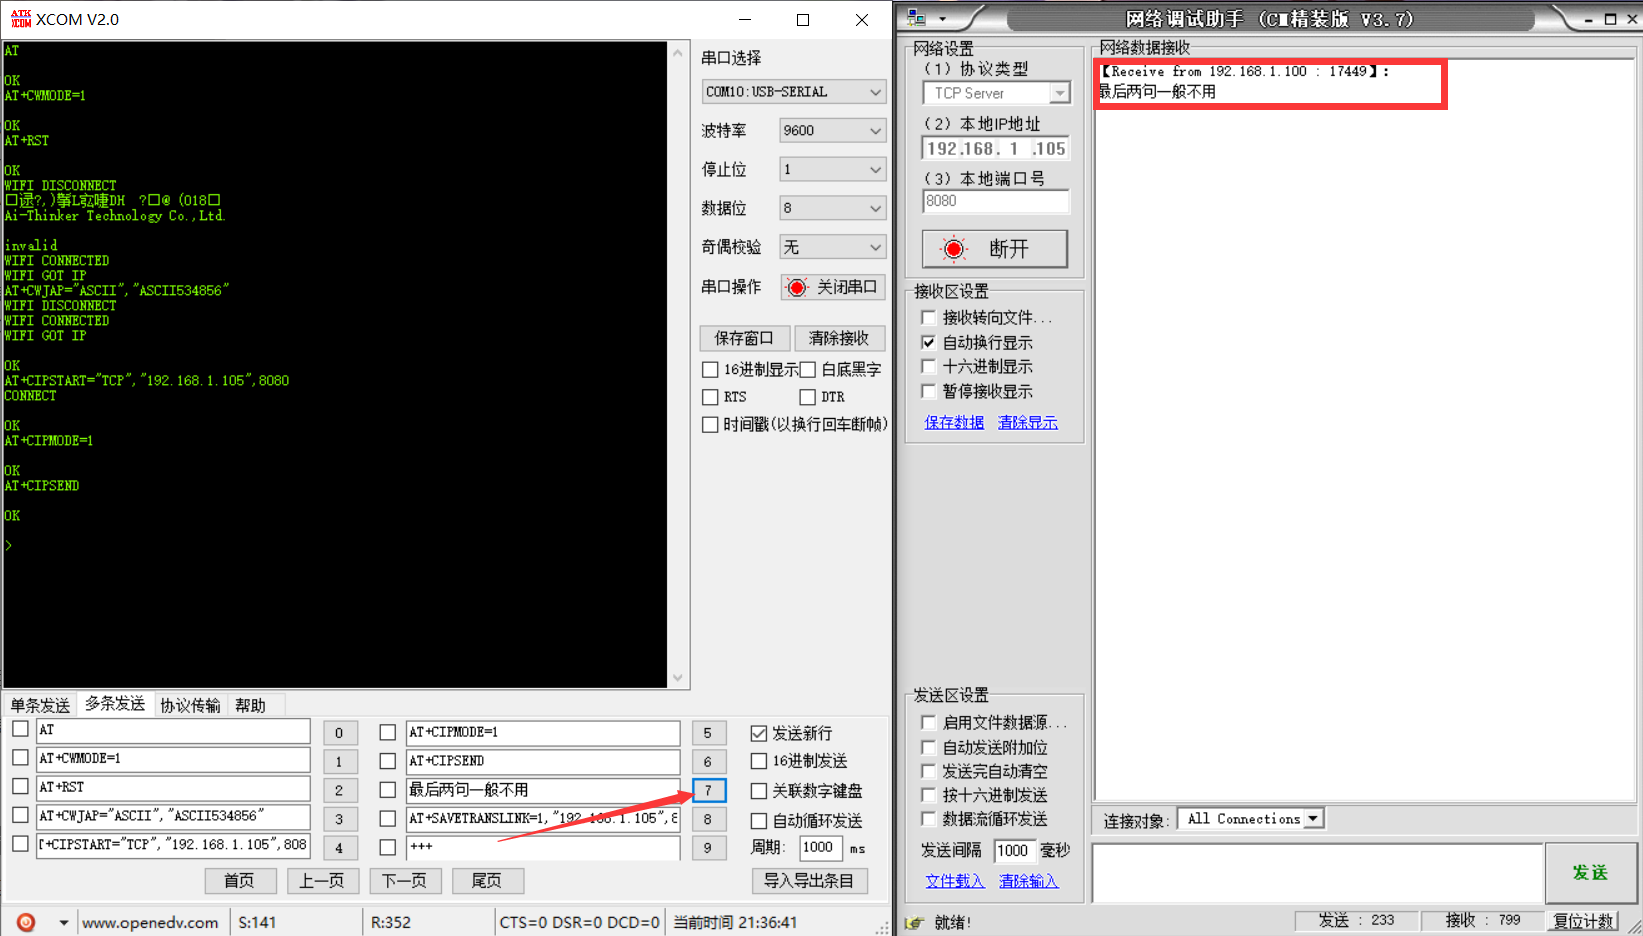This screenshot has width=1643, height=936.
Task: Click the red record icon in XCOM status bar
Action: coord(26,922)
